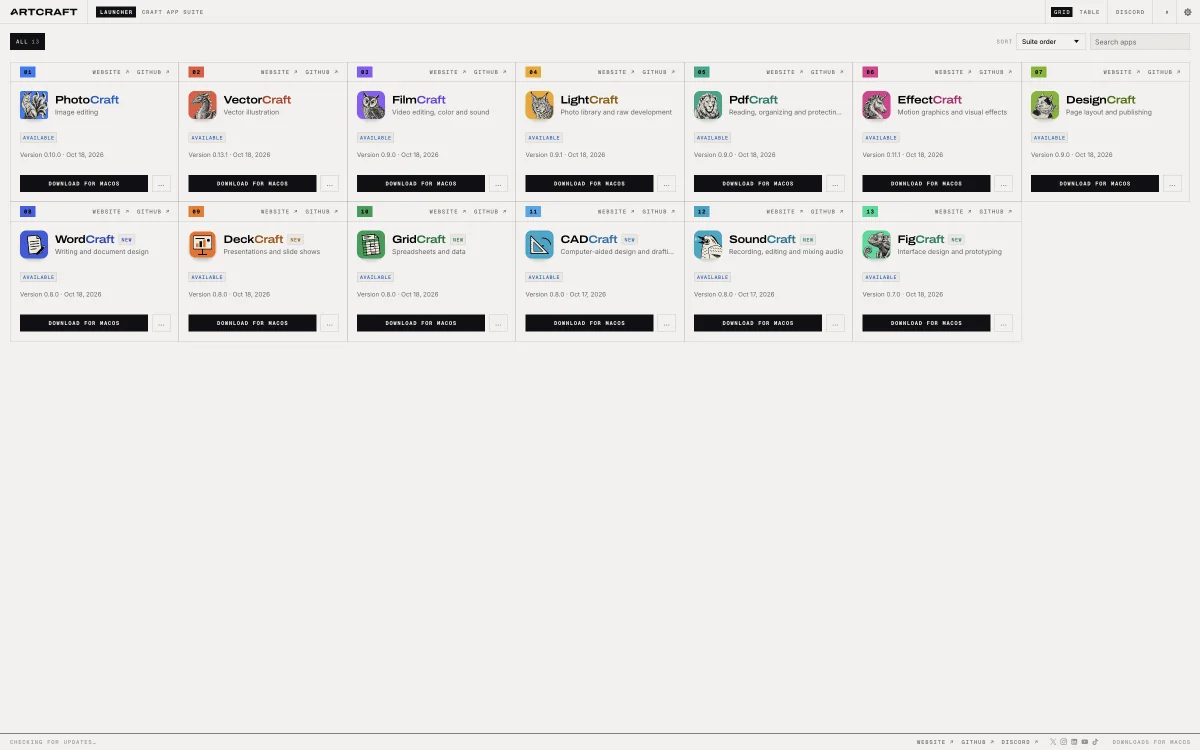Open LightCraft Website link
The width and height of the screenshot is (1200, 750).
(616, 72)
